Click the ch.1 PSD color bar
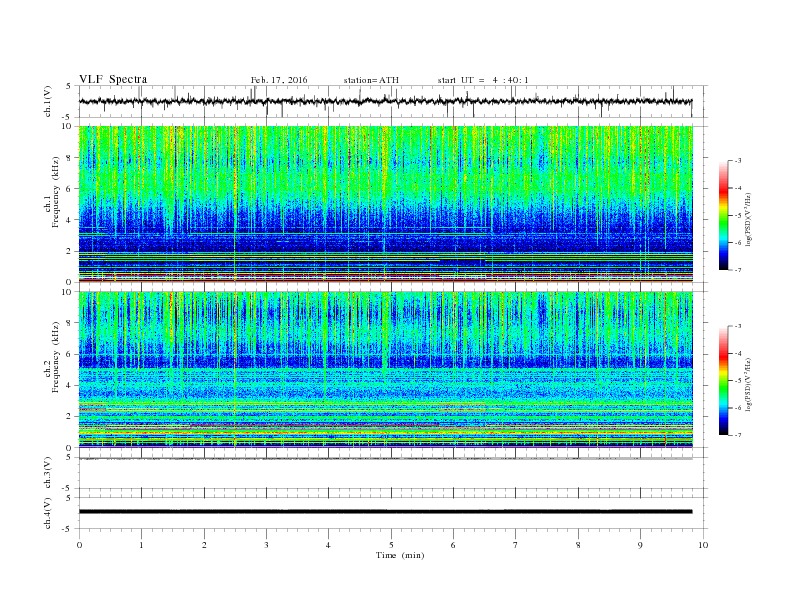The image size is (792, 612). coord(723,216)
